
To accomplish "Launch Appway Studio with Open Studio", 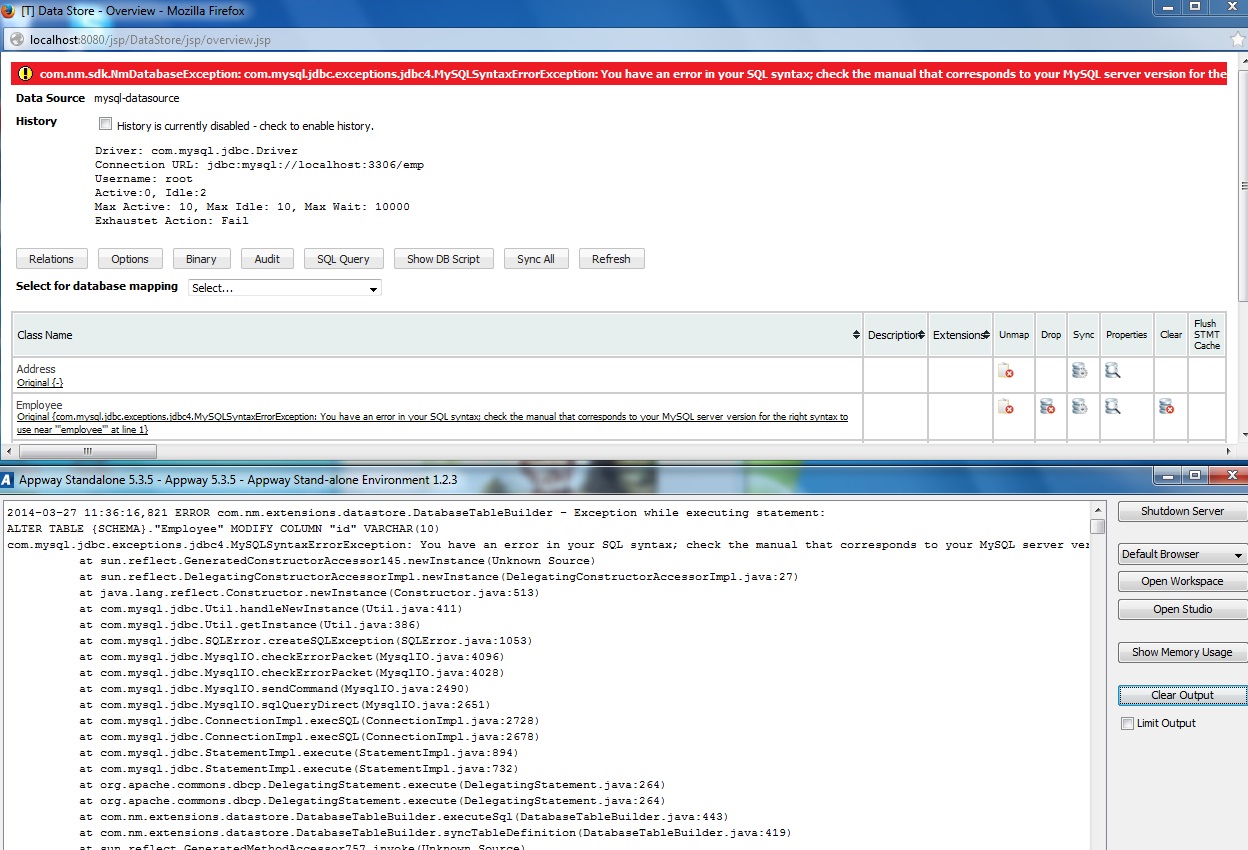I will coord(1182,609).
